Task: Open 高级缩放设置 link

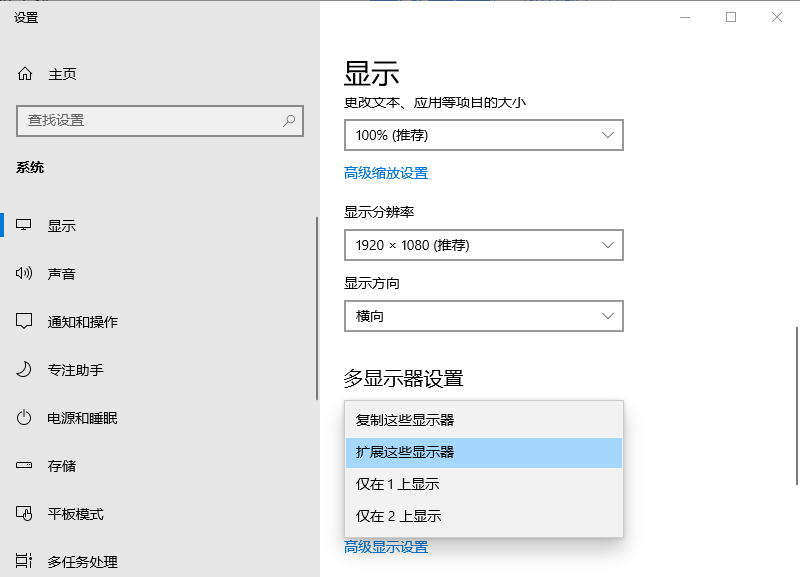Action: 386,172
